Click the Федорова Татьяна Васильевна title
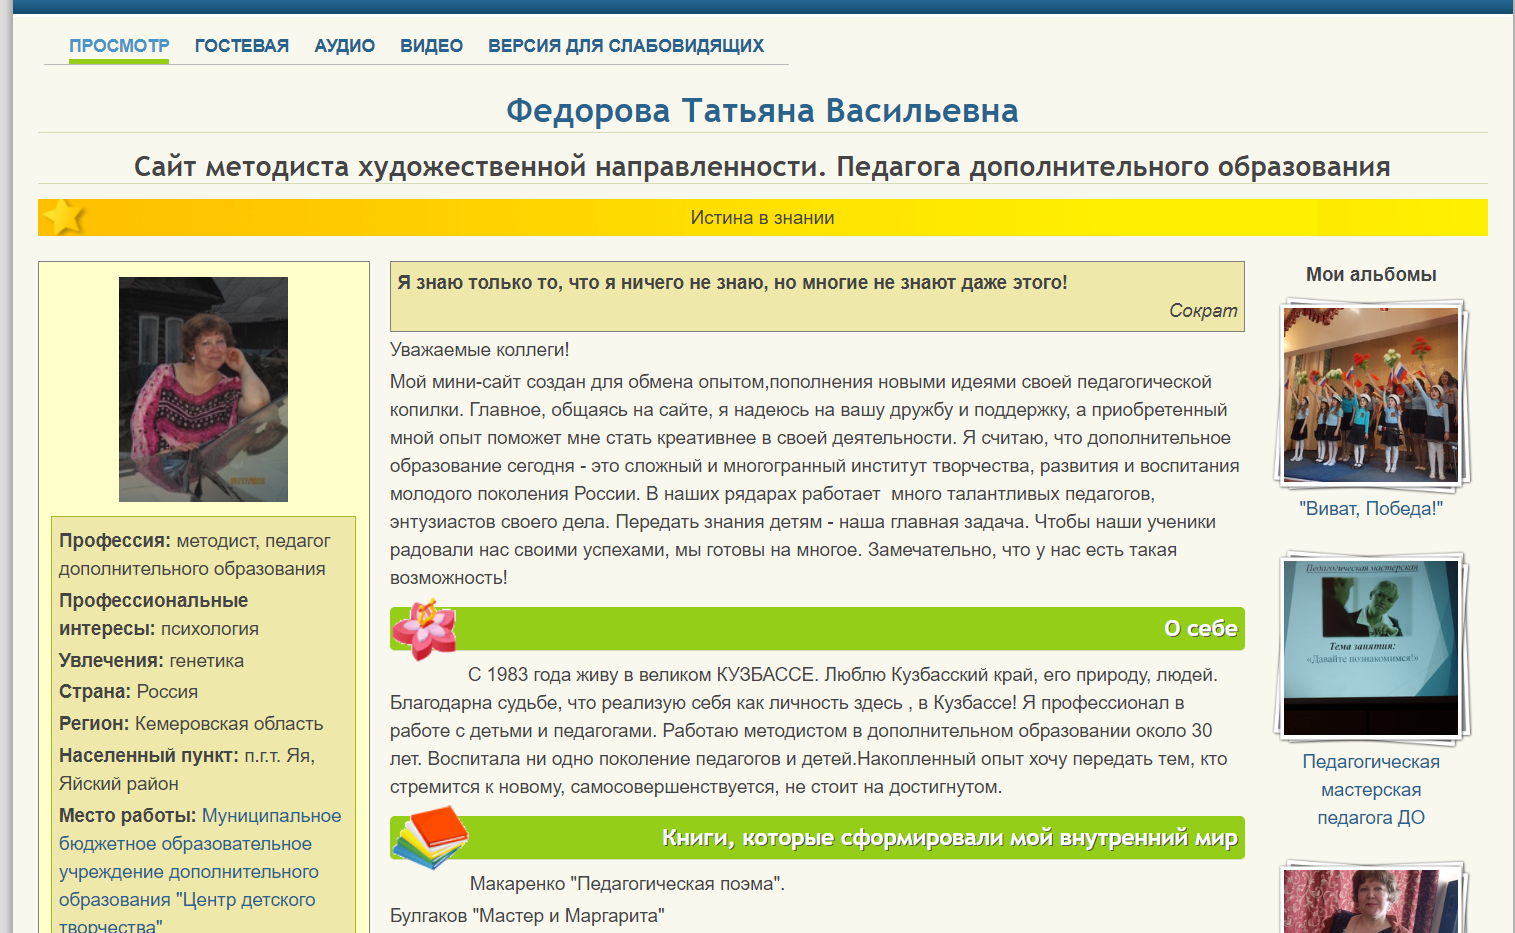1515x933 pixels. [762, 110]
